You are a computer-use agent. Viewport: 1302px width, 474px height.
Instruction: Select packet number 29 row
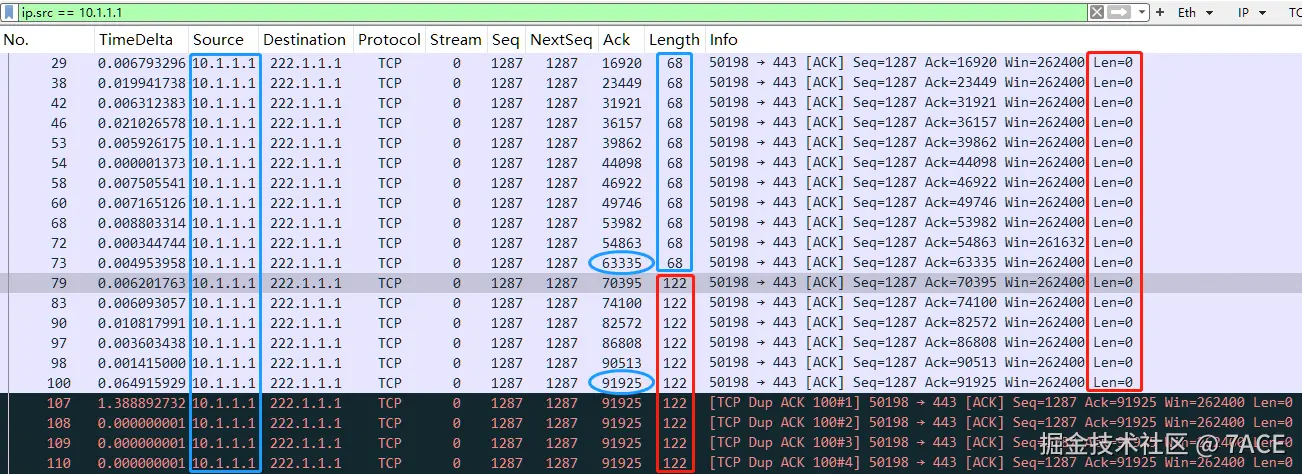[651, 62]
